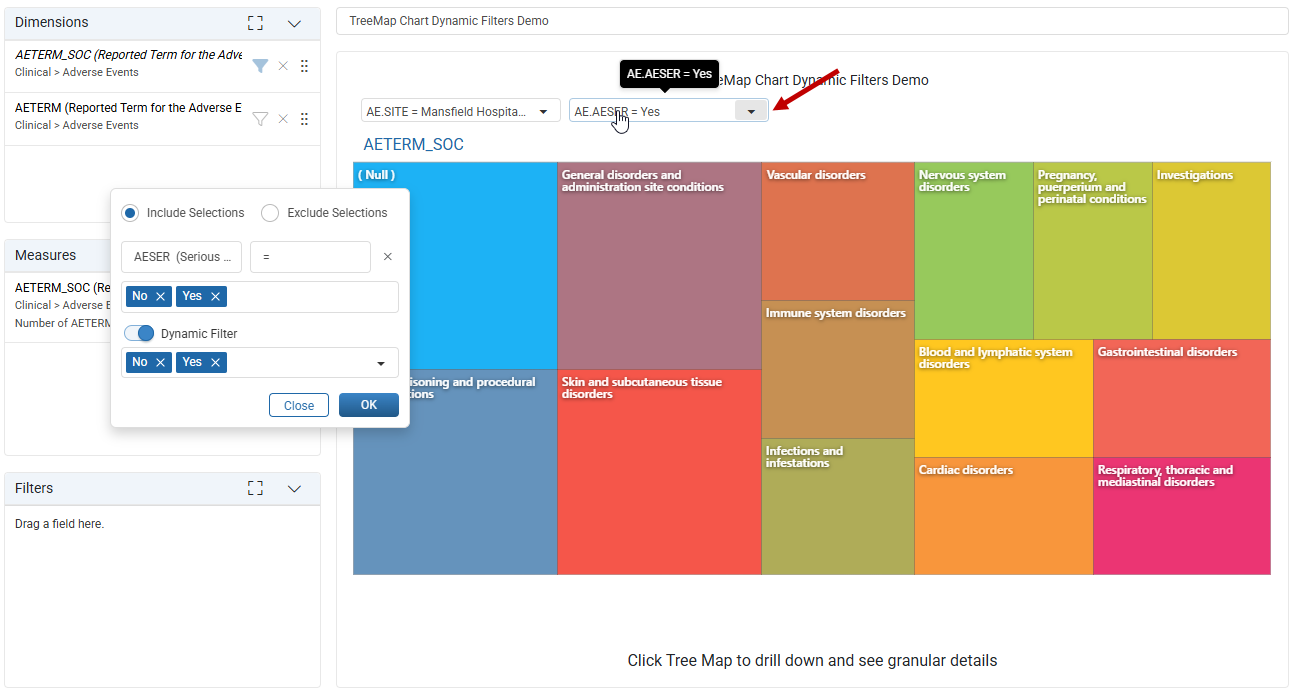
Task: Click the fullscreen icon in Dimensions panel
Action: click(x=256, y=23)
